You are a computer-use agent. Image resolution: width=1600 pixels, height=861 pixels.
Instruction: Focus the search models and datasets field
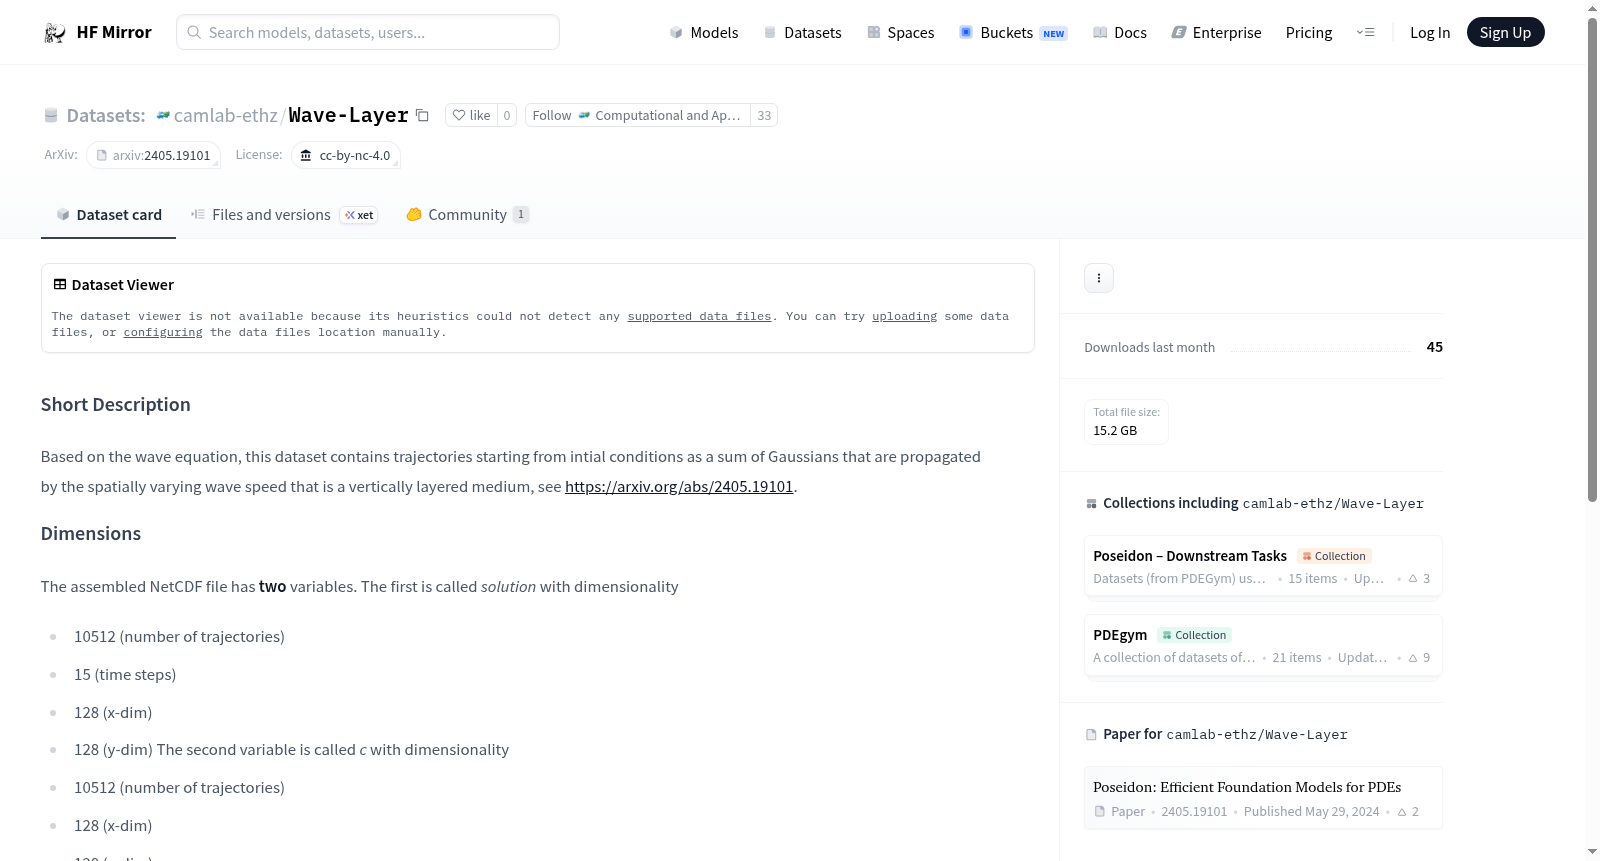click(368, 32)
